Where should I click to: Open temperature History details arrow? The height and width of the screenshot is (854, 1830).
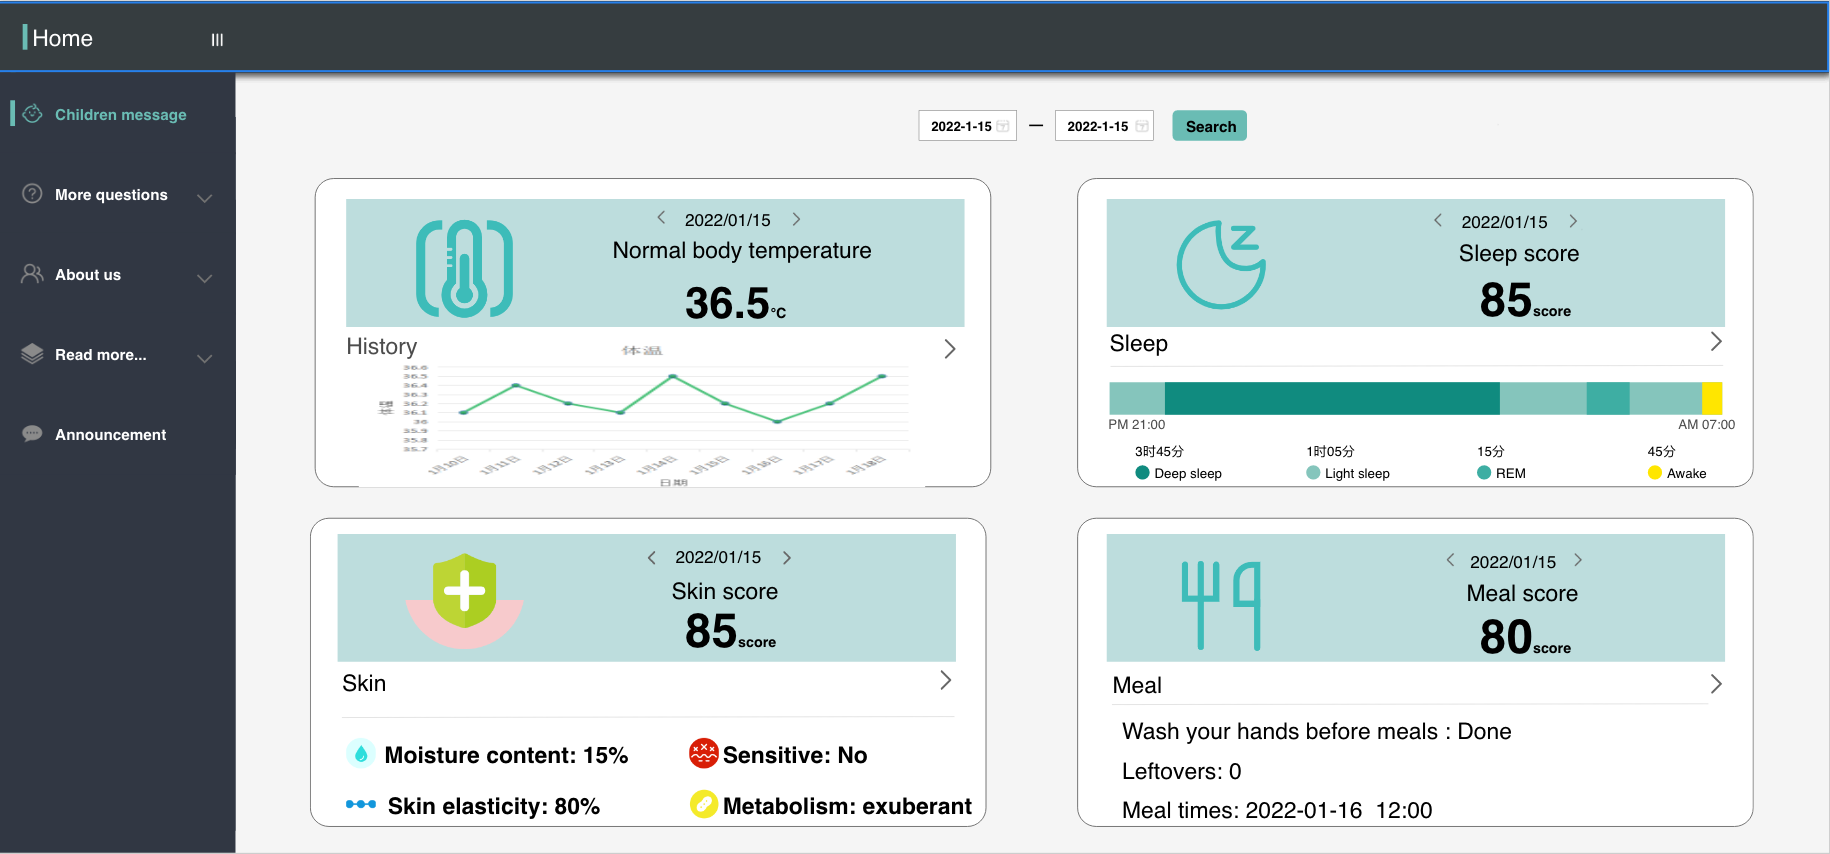949,349
